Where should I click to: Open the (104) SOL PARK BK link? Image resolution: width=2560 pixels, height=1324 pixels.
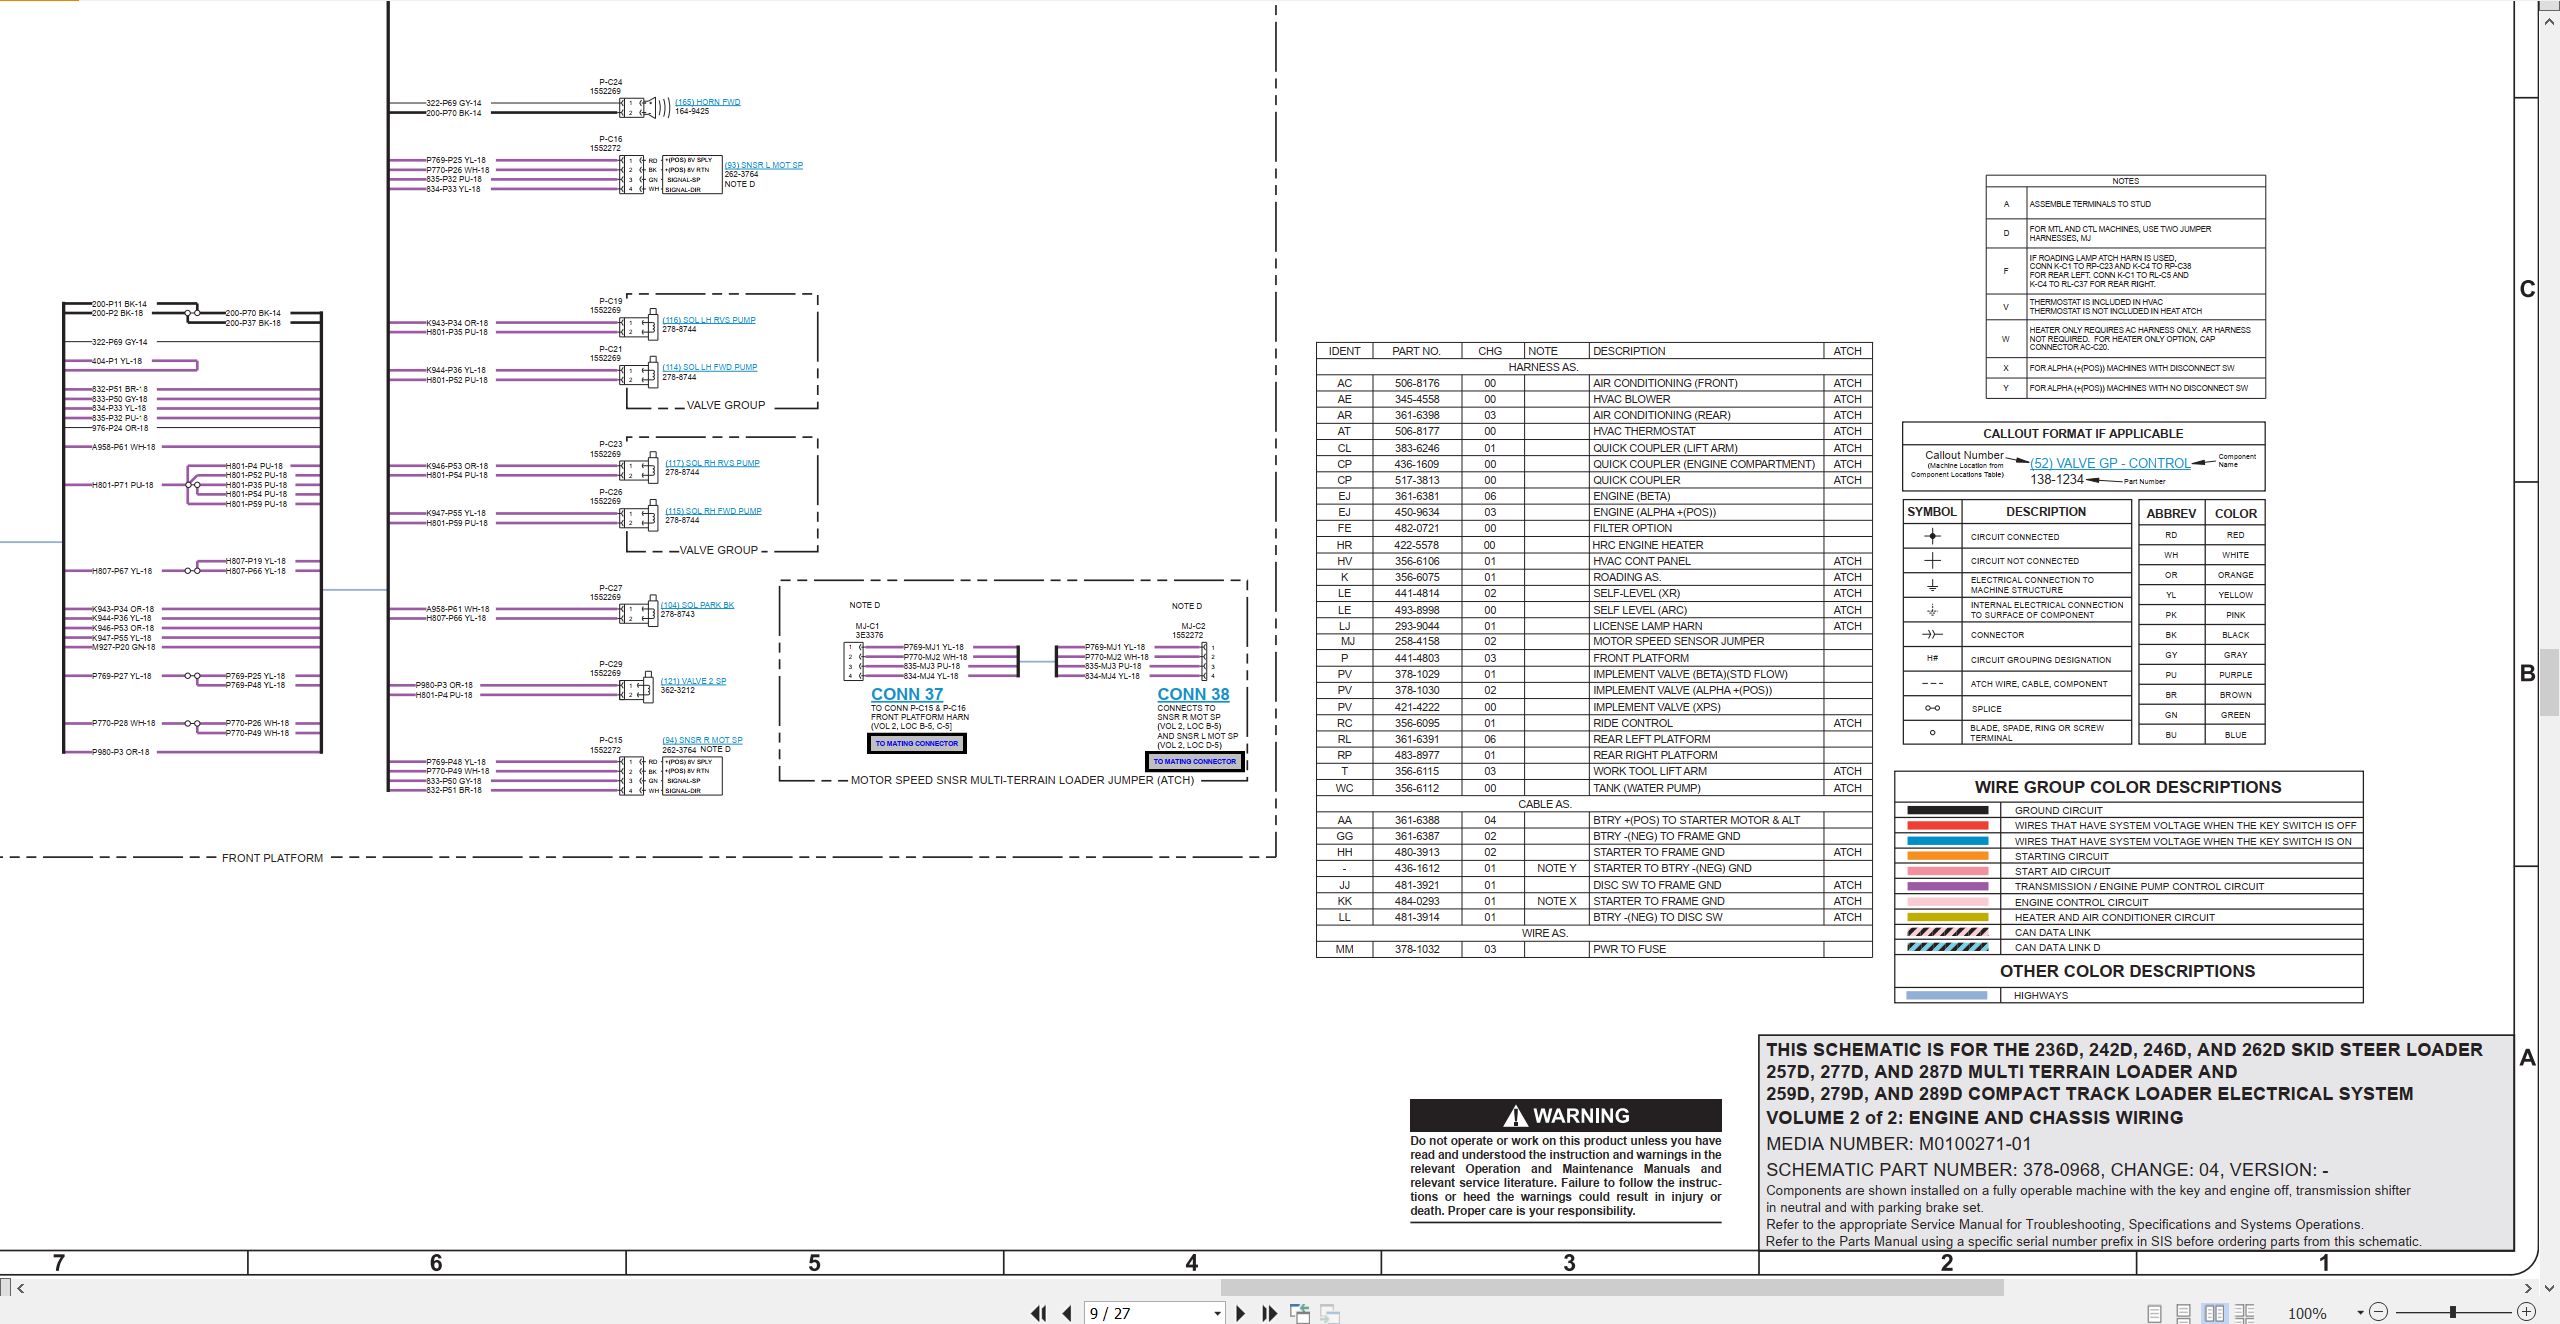tap(698, 605)
